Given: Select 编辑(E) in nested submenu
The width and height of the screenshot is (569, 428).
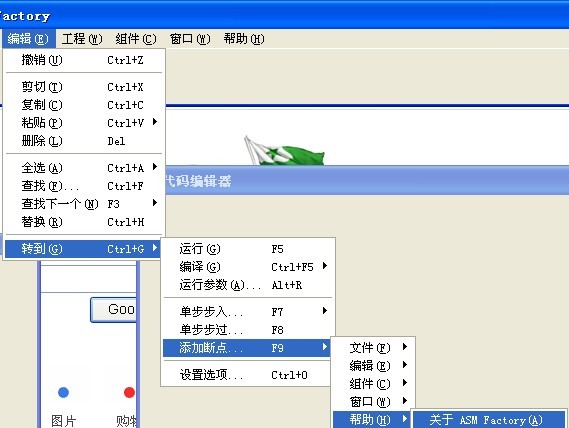Looking at the screenshot, I should (374, 366).
